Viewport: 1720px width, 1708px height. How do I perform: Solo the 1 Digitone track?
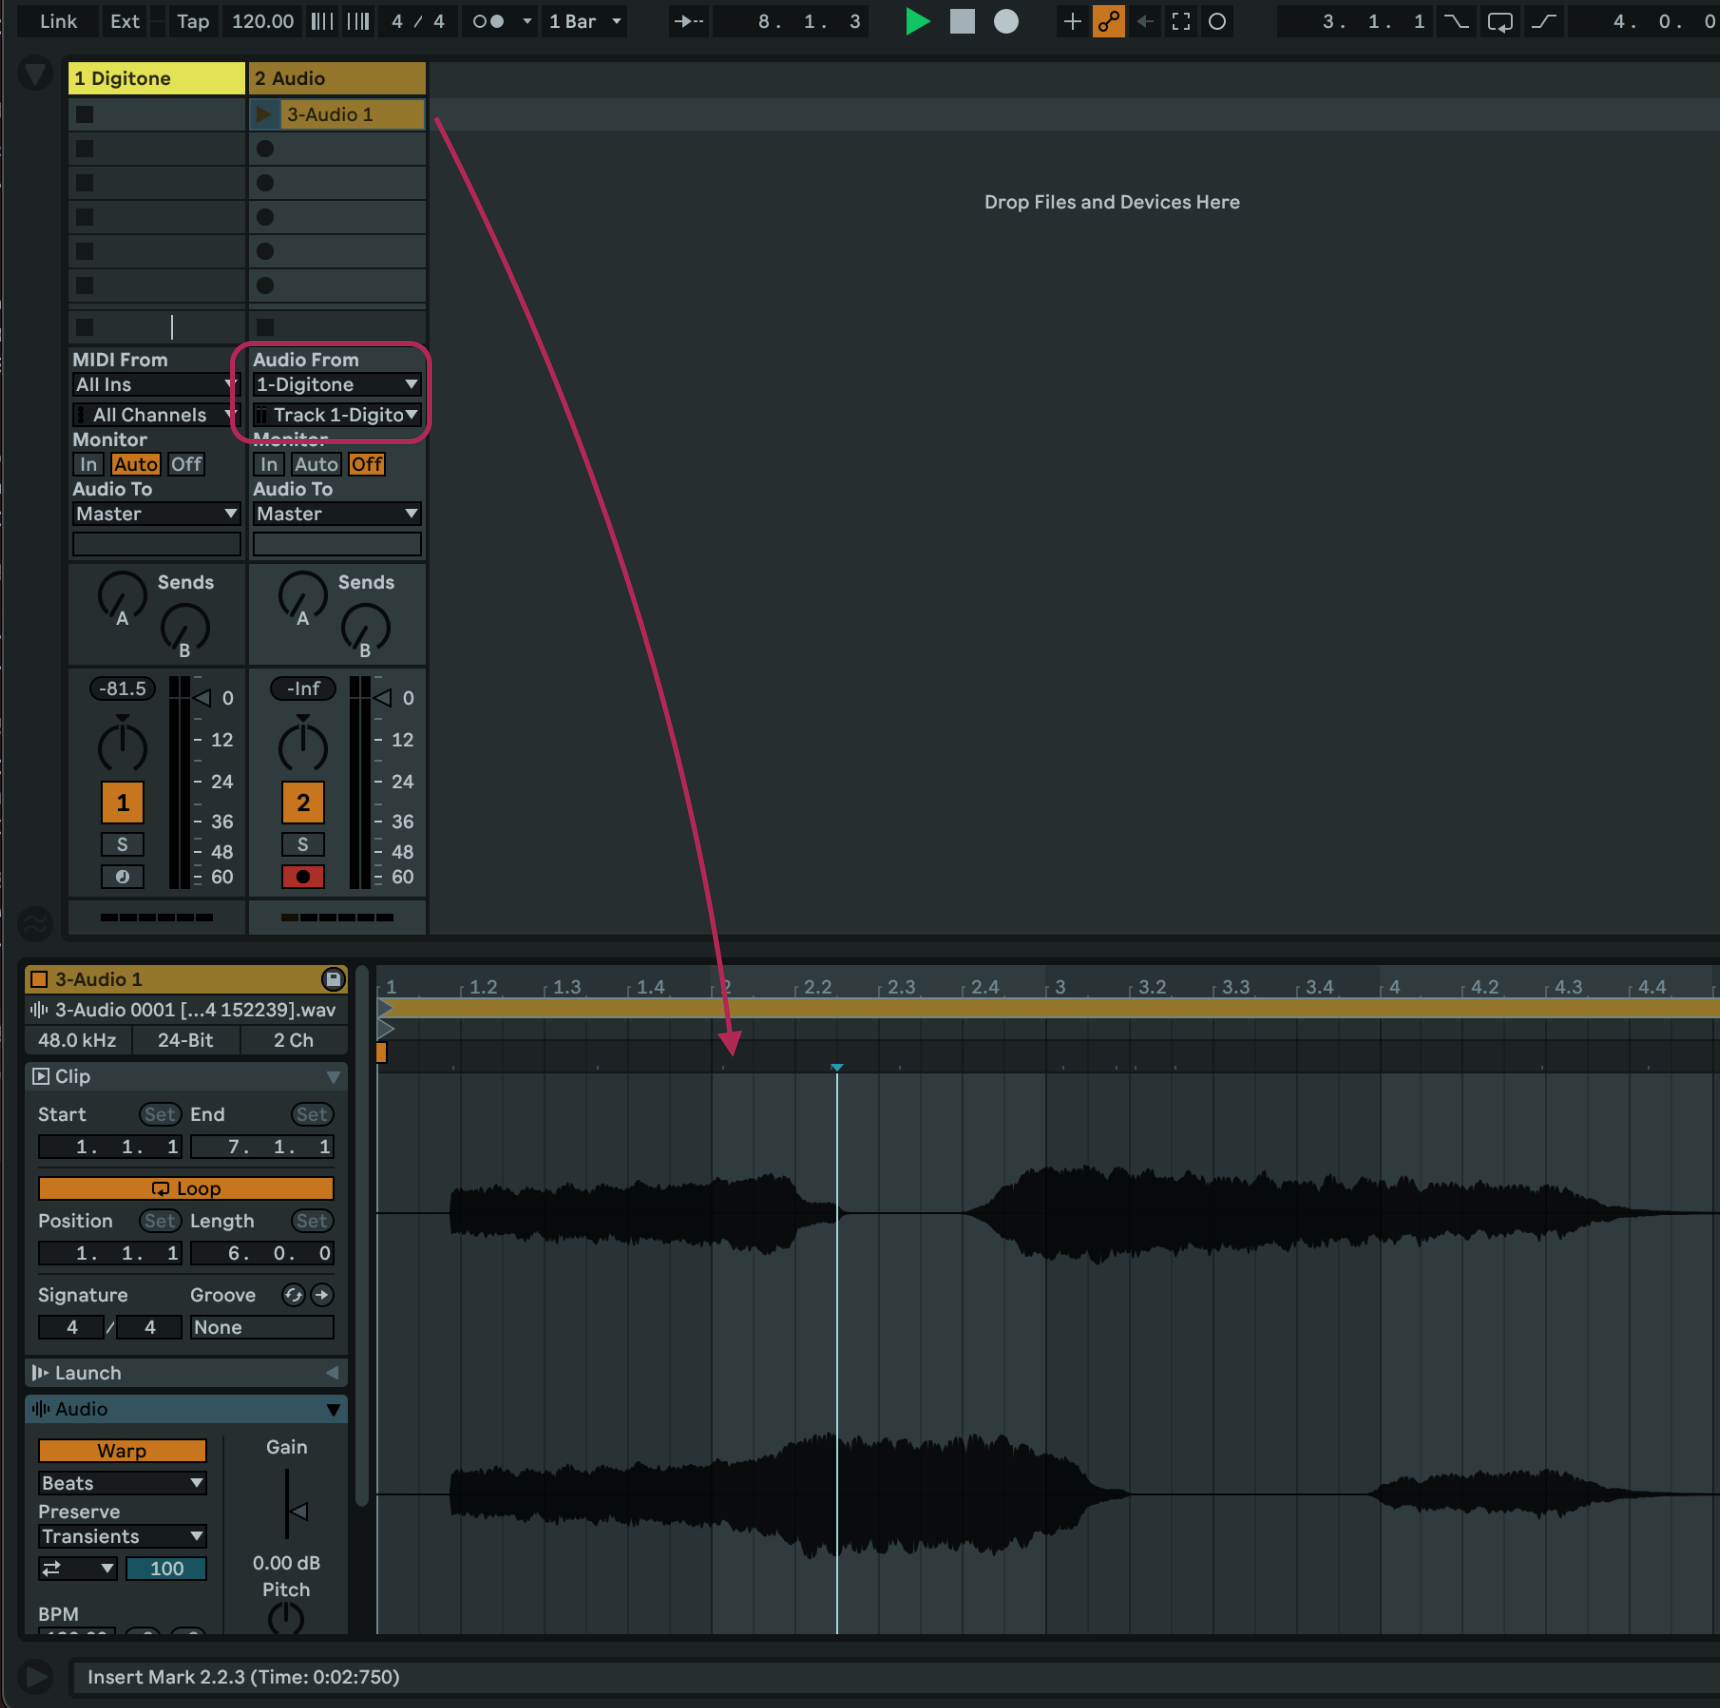122,844
